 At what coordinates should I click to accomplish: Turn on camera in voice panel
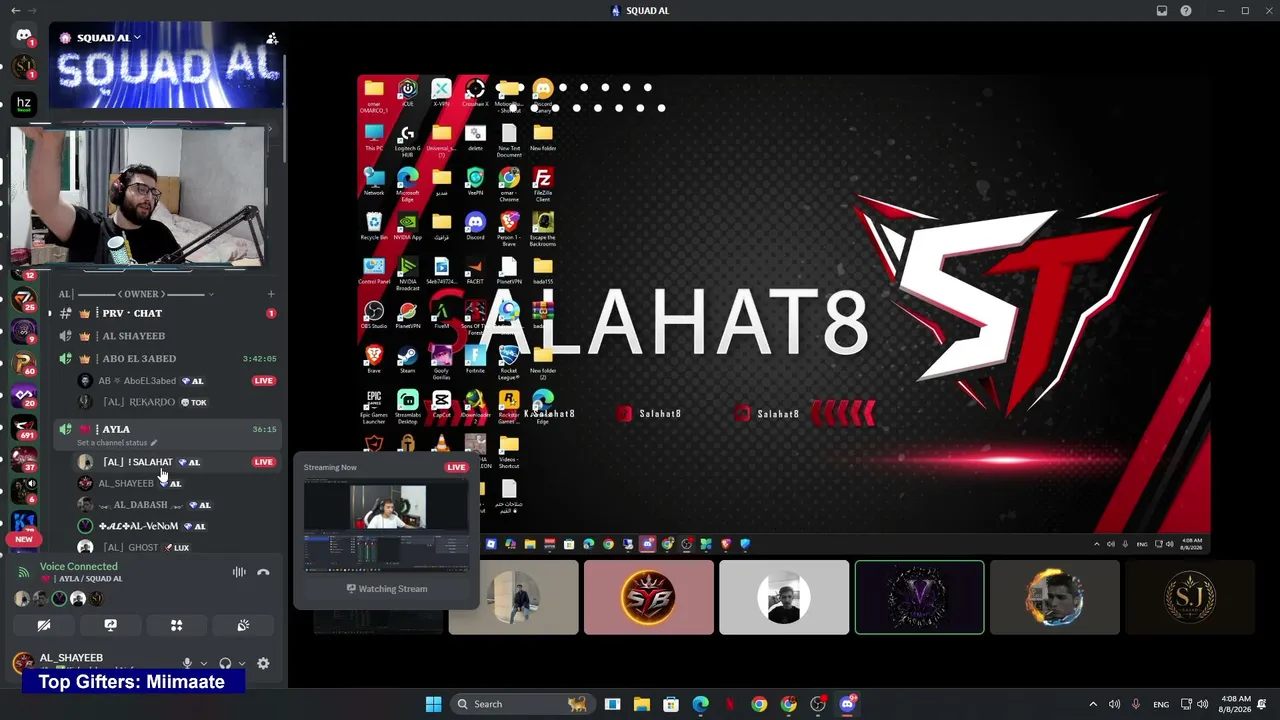(x=44, y=625)
